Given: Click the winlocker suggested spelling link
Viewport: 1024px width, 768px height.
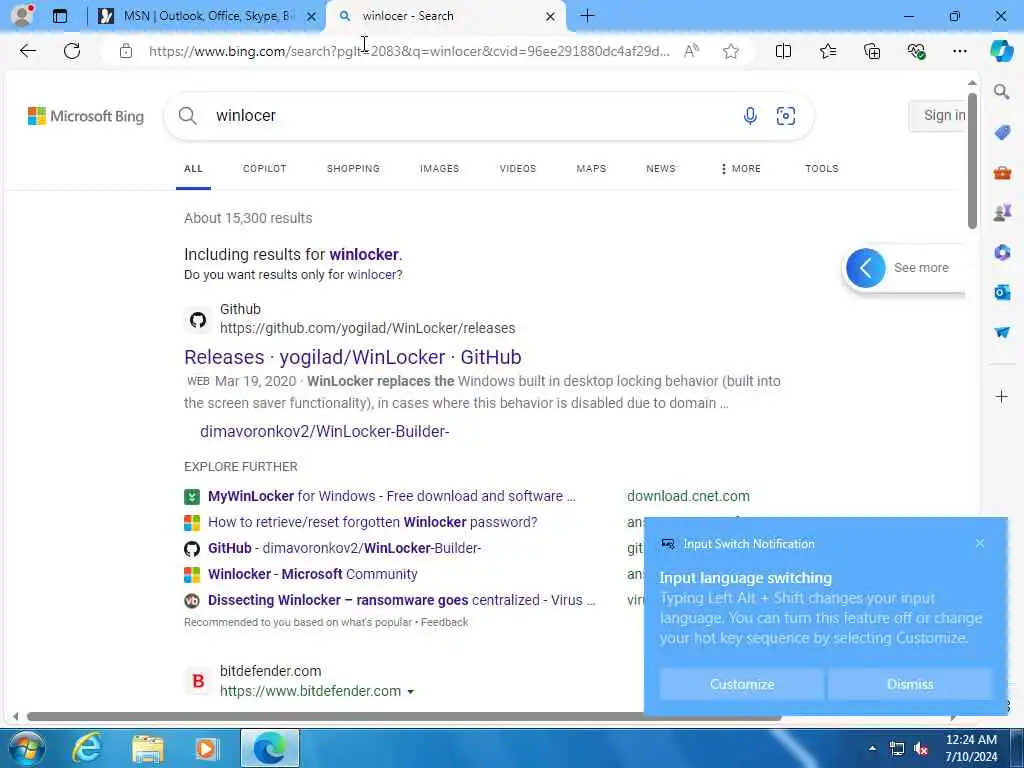Looking at the screenshot, I should (364, 254).
